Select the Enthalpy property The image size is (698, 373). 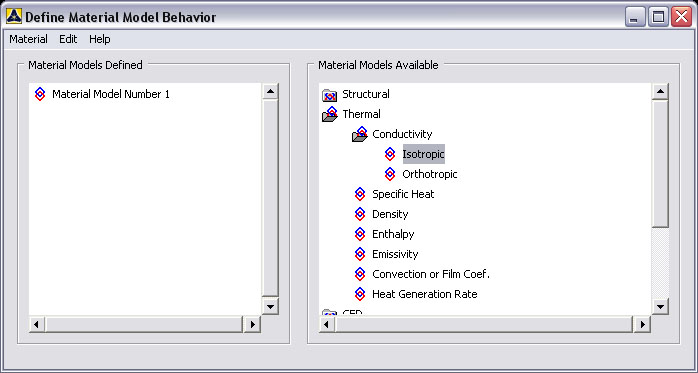pos(393,234)
